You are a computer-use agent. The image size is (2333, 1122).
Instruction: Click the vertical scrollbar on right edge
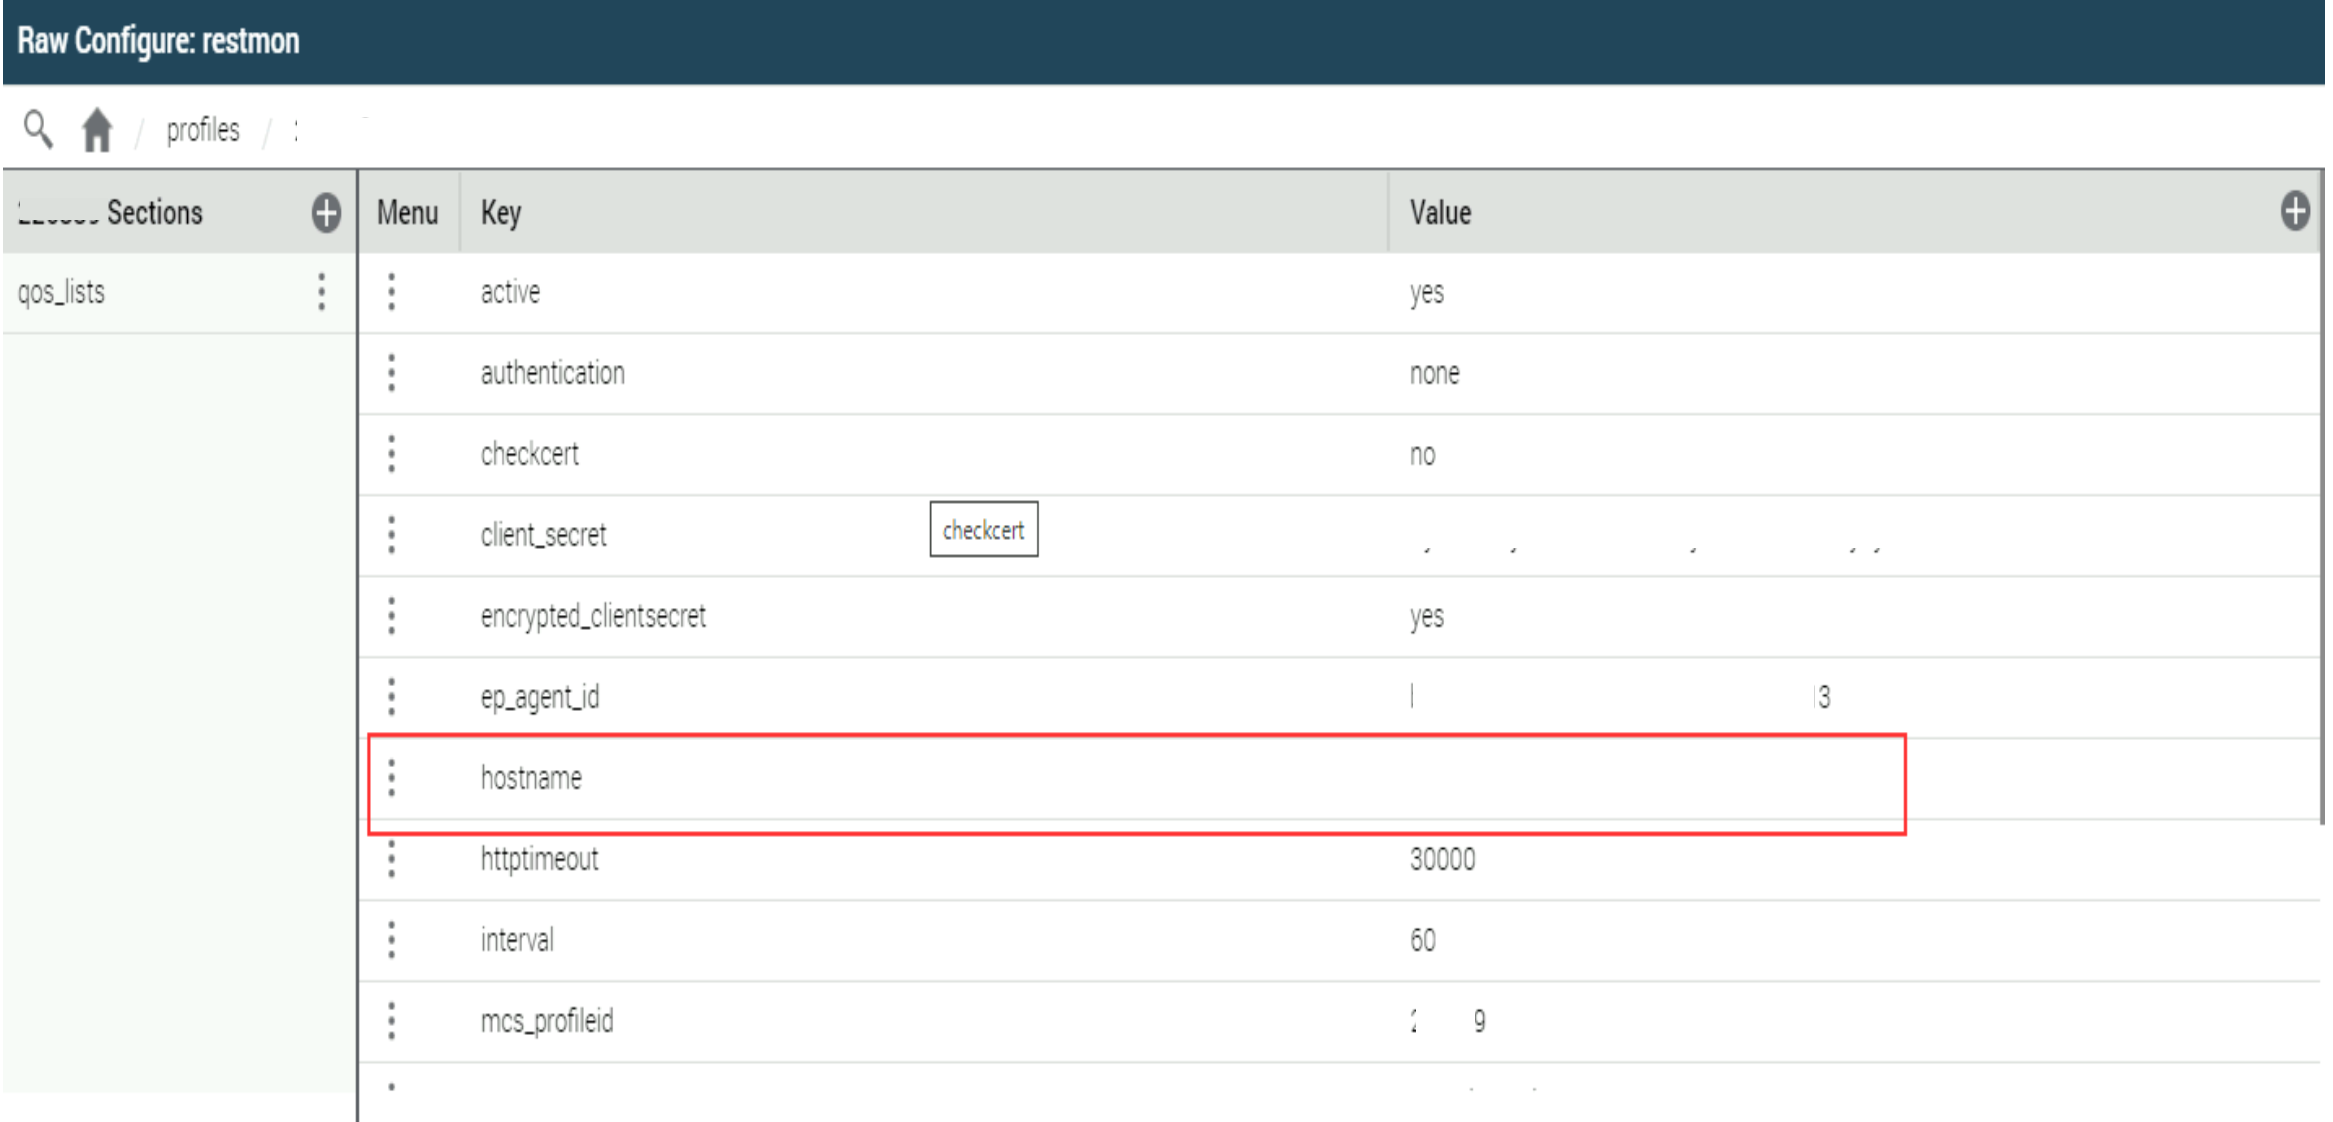click(x=2322, y=500)
